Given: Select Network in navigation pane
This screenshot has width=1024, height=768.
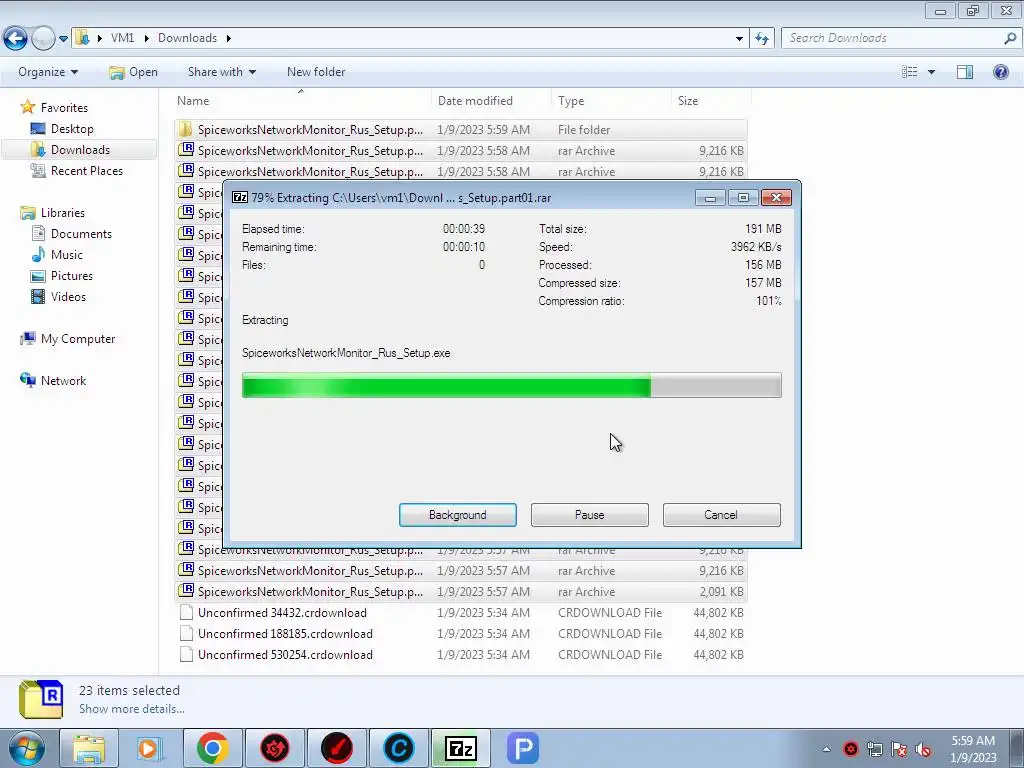Looking at the screenshot, I should pos(63,381).
